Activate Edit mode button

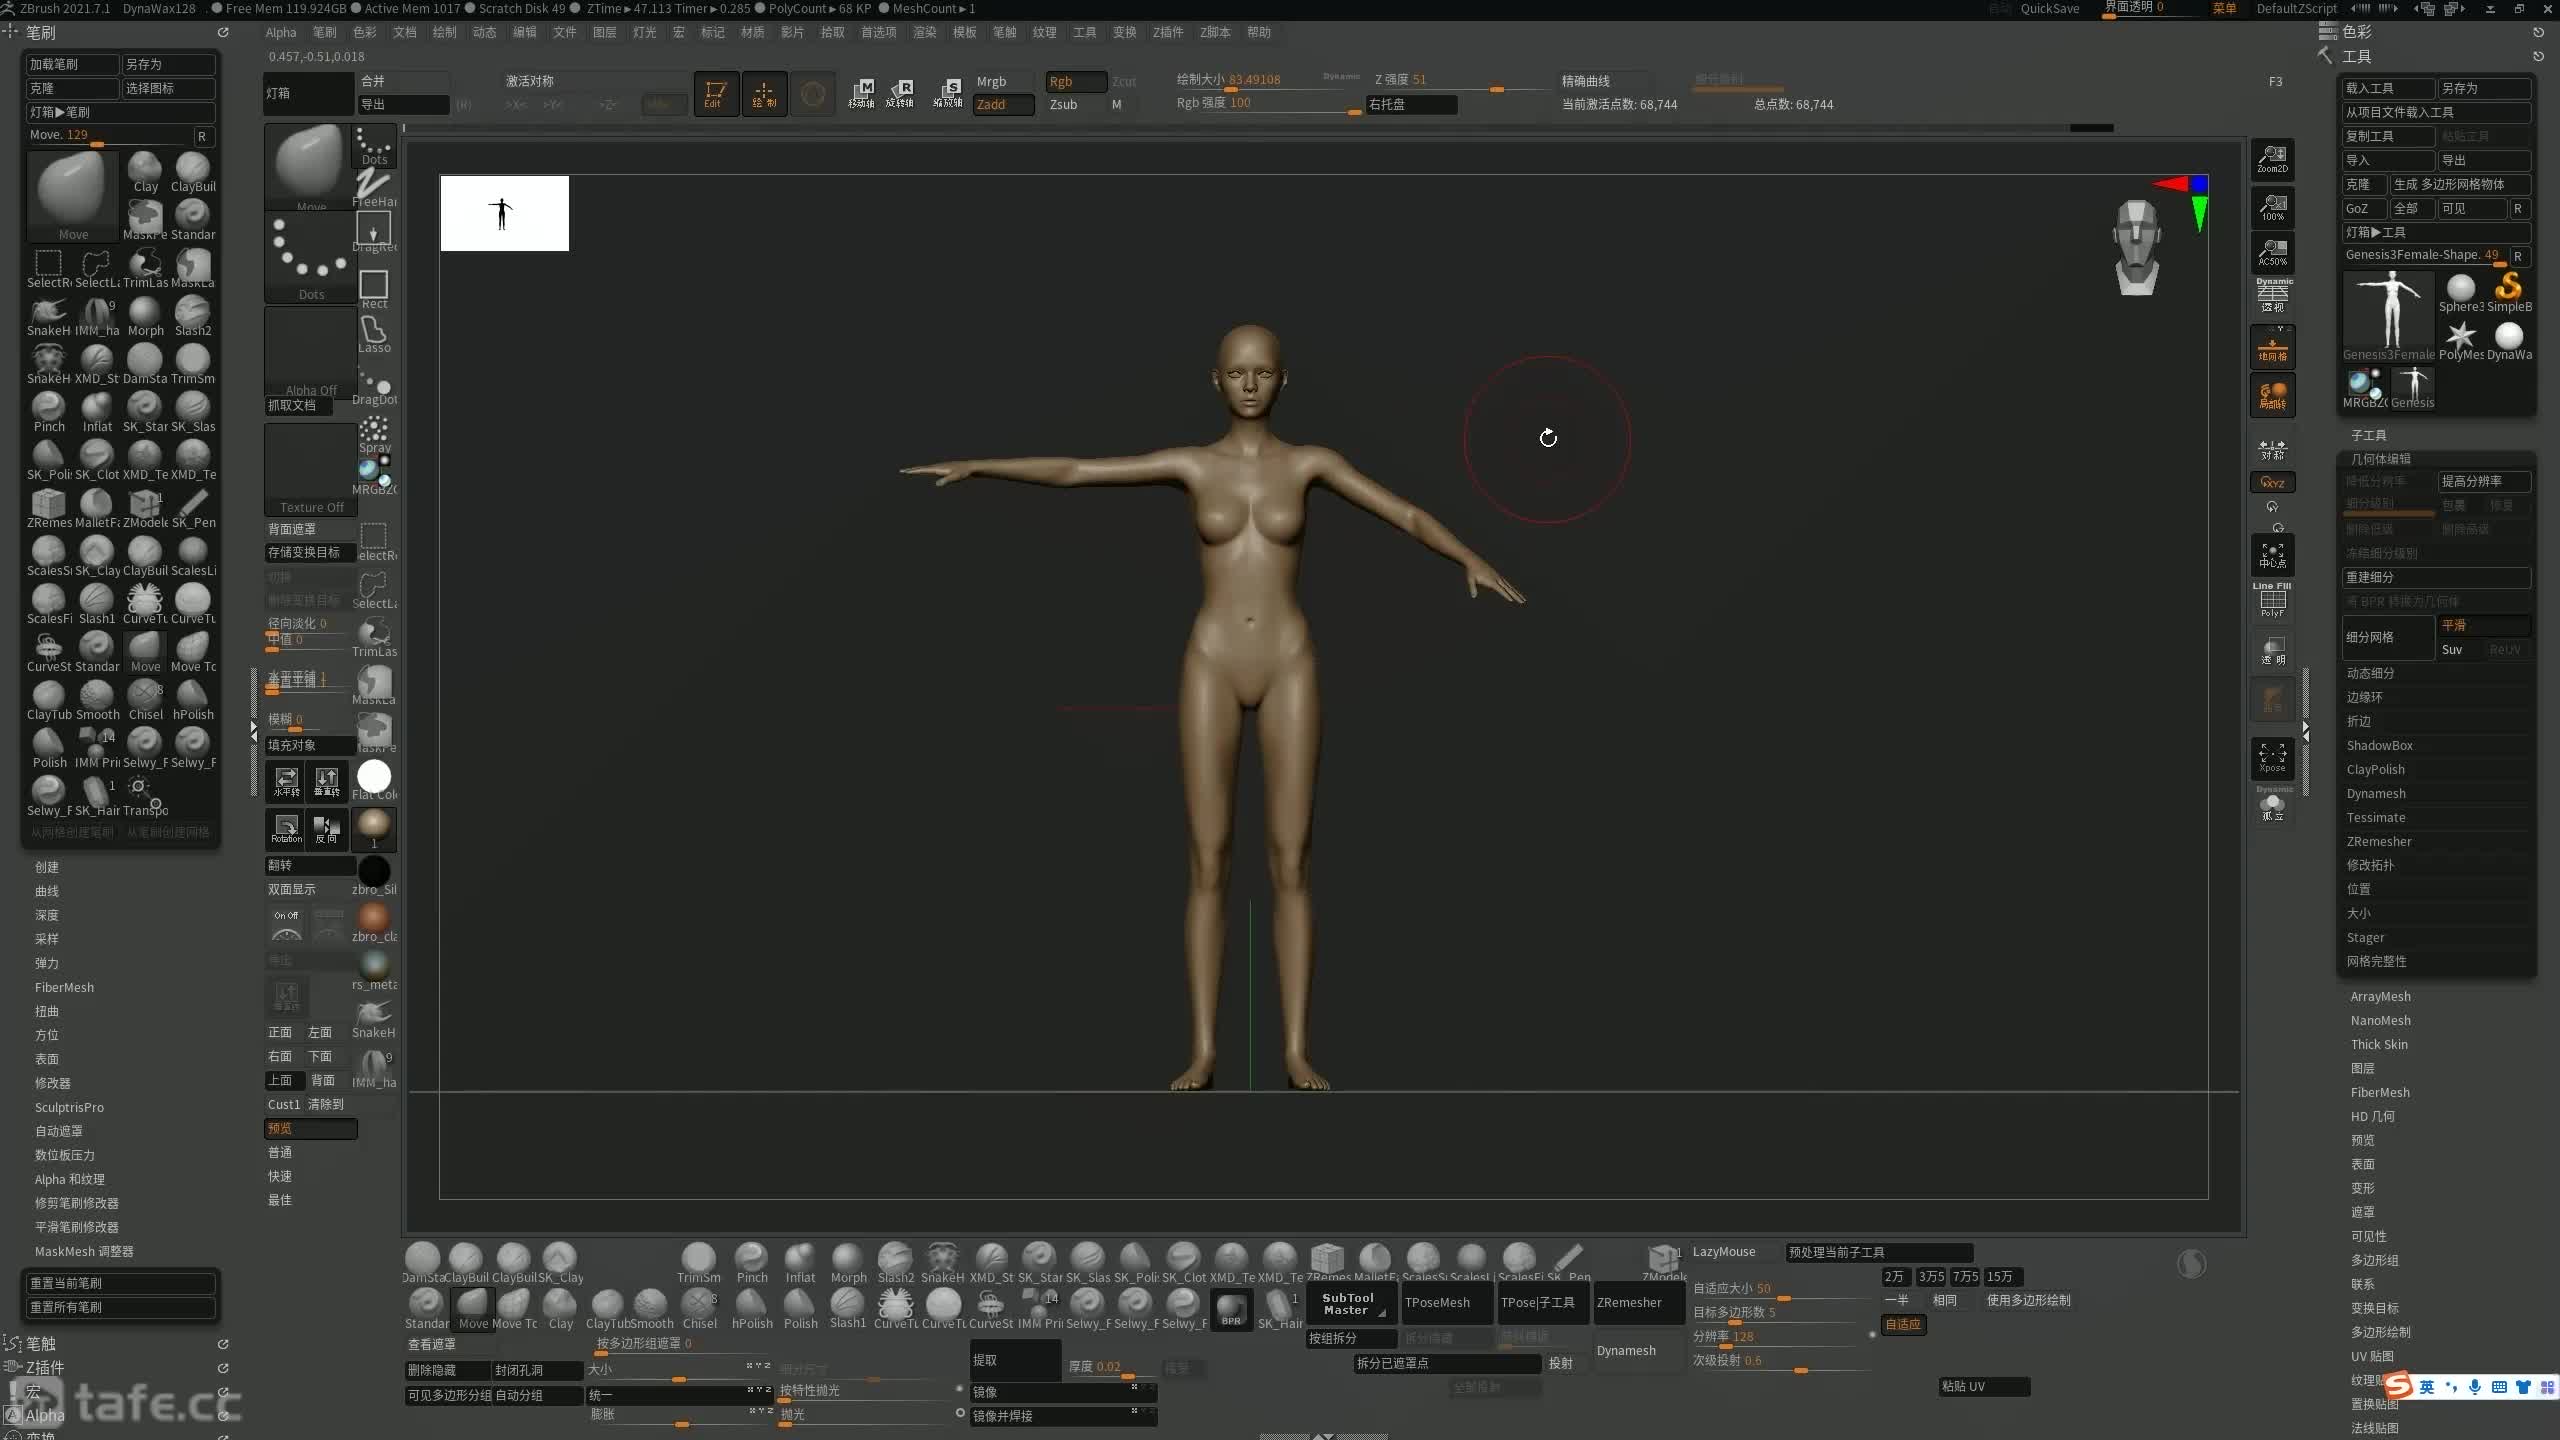point(715,93)
